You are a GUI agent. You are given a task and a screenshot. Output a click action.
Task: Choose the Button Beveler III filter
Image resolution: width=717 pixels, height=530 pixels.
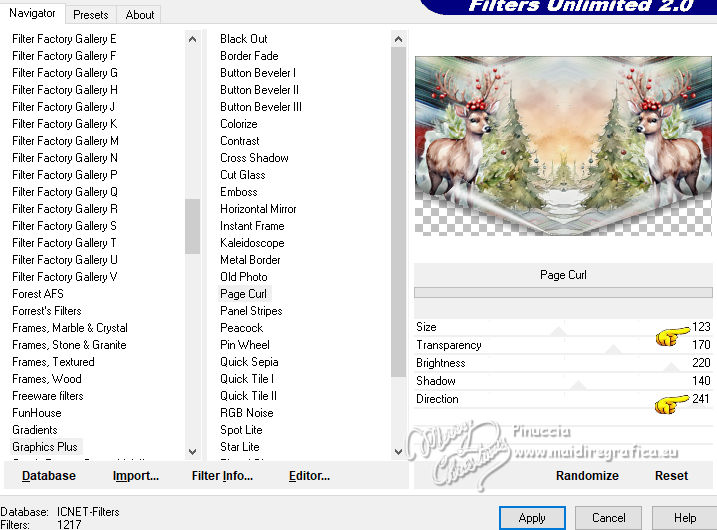[x=261, y=107]
